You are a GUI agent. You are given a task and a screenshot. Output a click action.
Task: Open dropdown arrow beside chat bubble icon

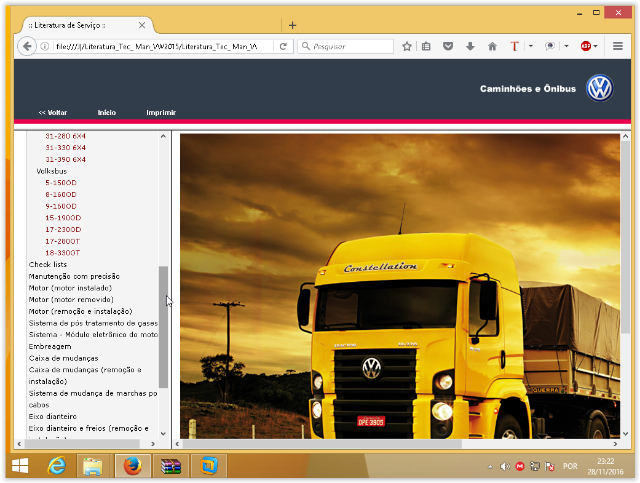[x=566, y=46]
